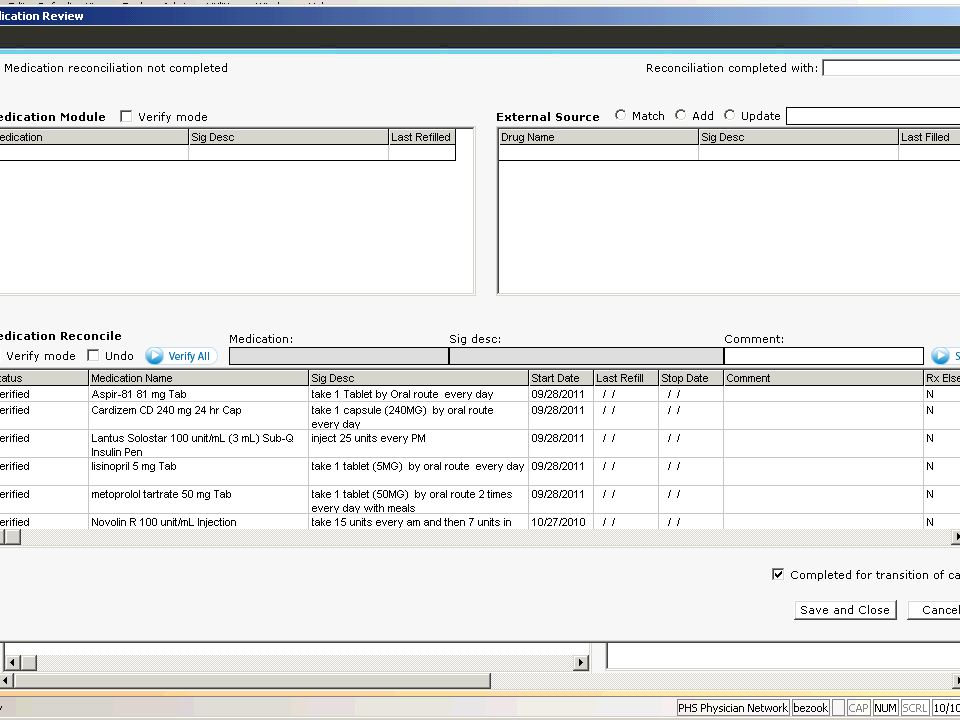Toggle the Undo checkbox

coord(93,356)
